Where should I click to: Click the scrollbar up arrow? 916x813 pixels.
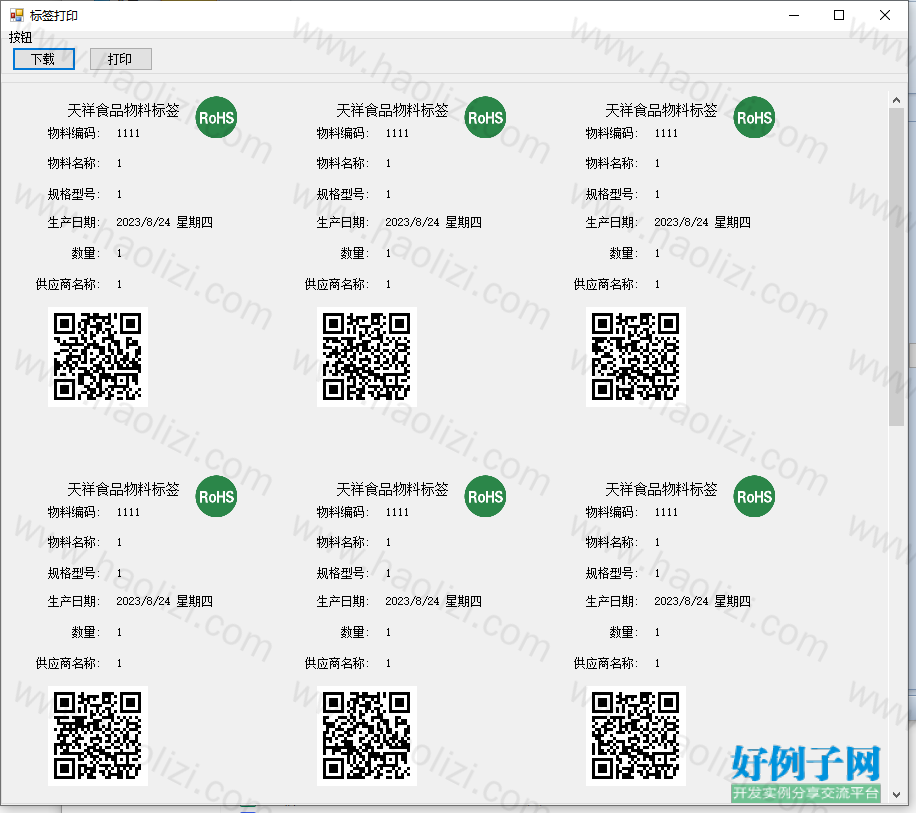point(897,100)
